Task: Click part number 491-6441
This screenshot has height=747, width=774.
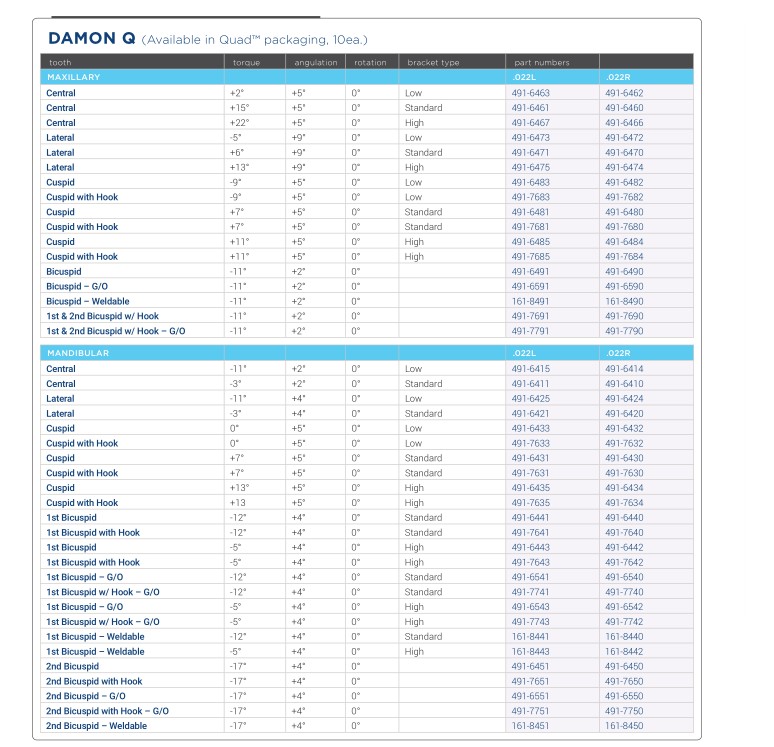Action: coord(531,517)
